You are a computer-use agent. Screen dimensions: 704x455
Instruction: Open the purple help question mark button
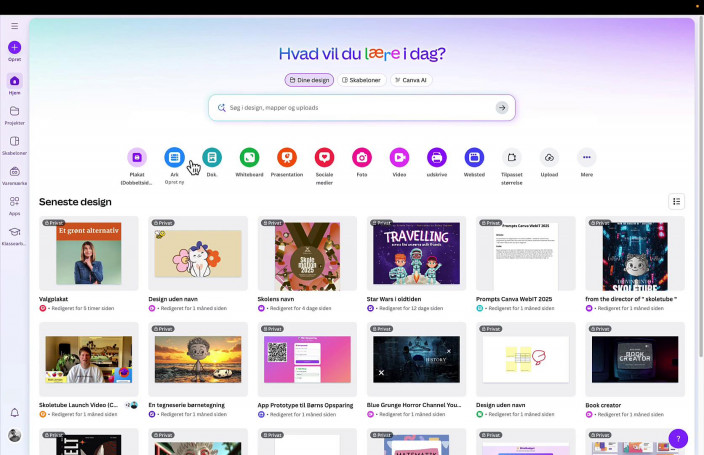(x=678, y=438)
